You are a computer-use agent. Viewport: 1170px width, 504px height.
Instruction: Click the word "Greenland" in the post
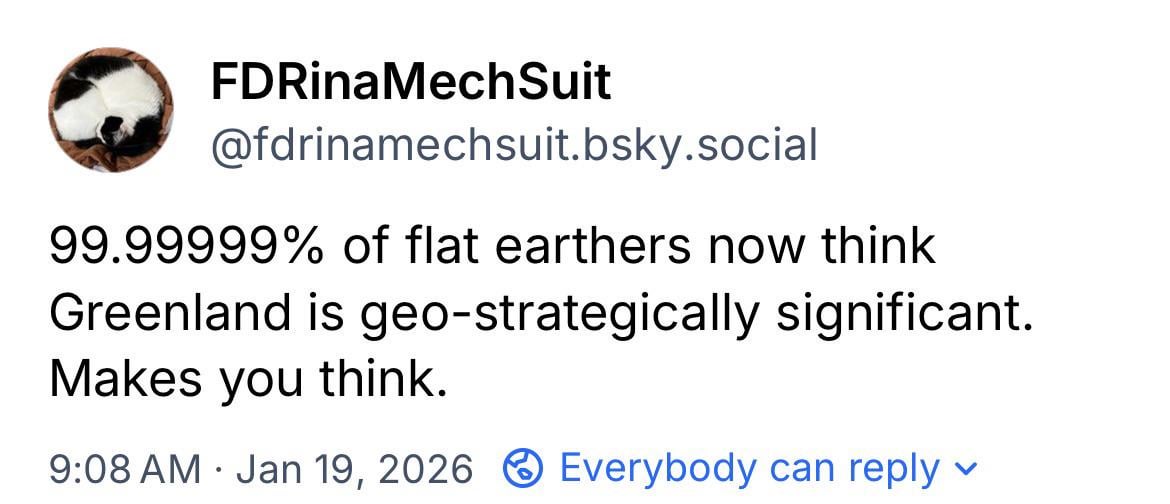(170, 314)
